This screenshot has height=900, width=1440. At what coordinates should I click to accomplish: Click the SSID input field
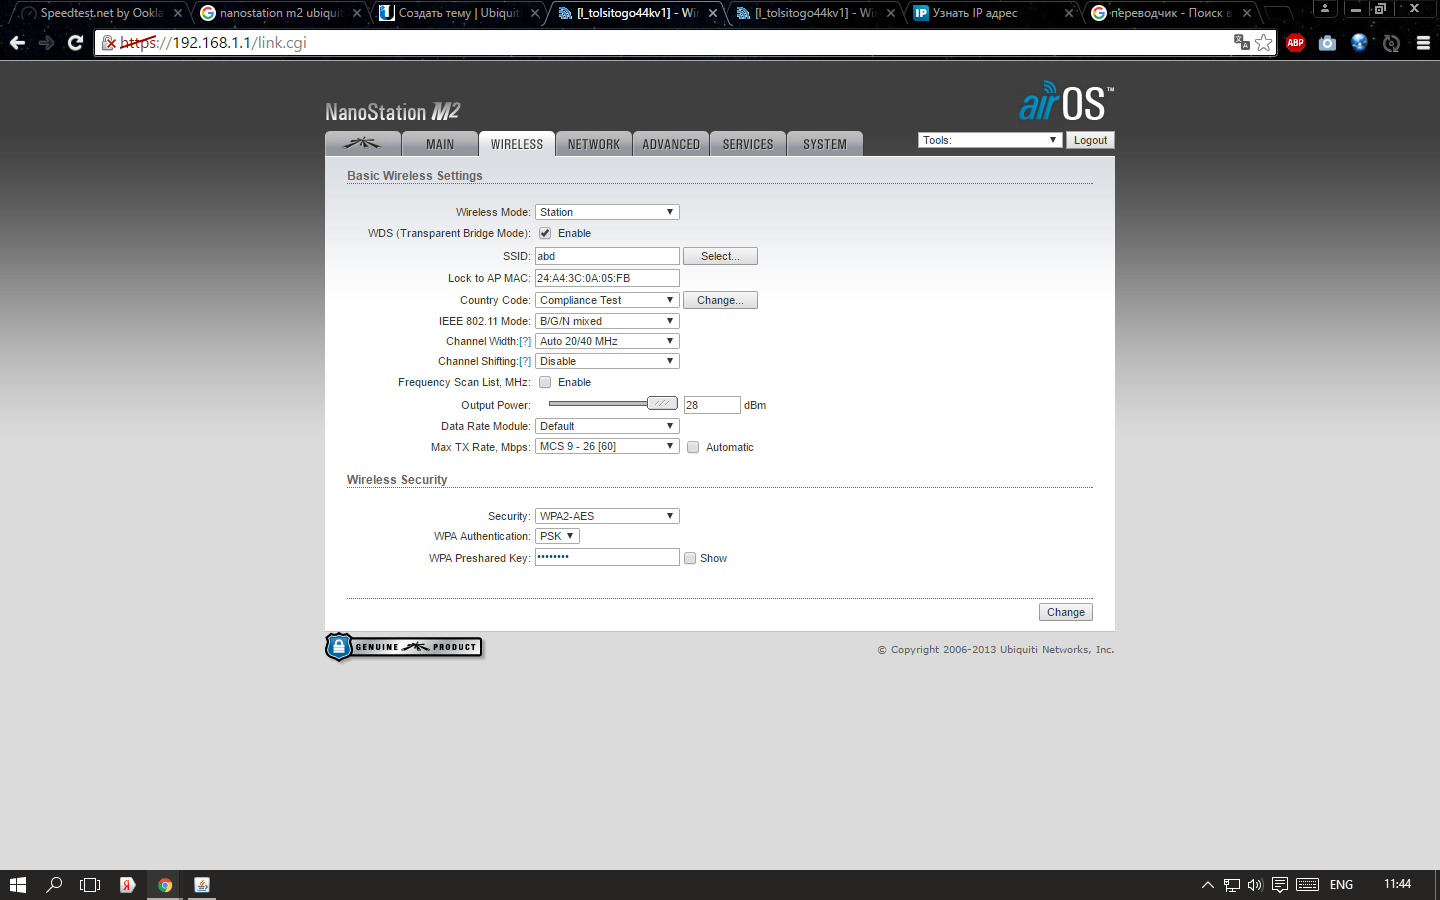point(607,256)
